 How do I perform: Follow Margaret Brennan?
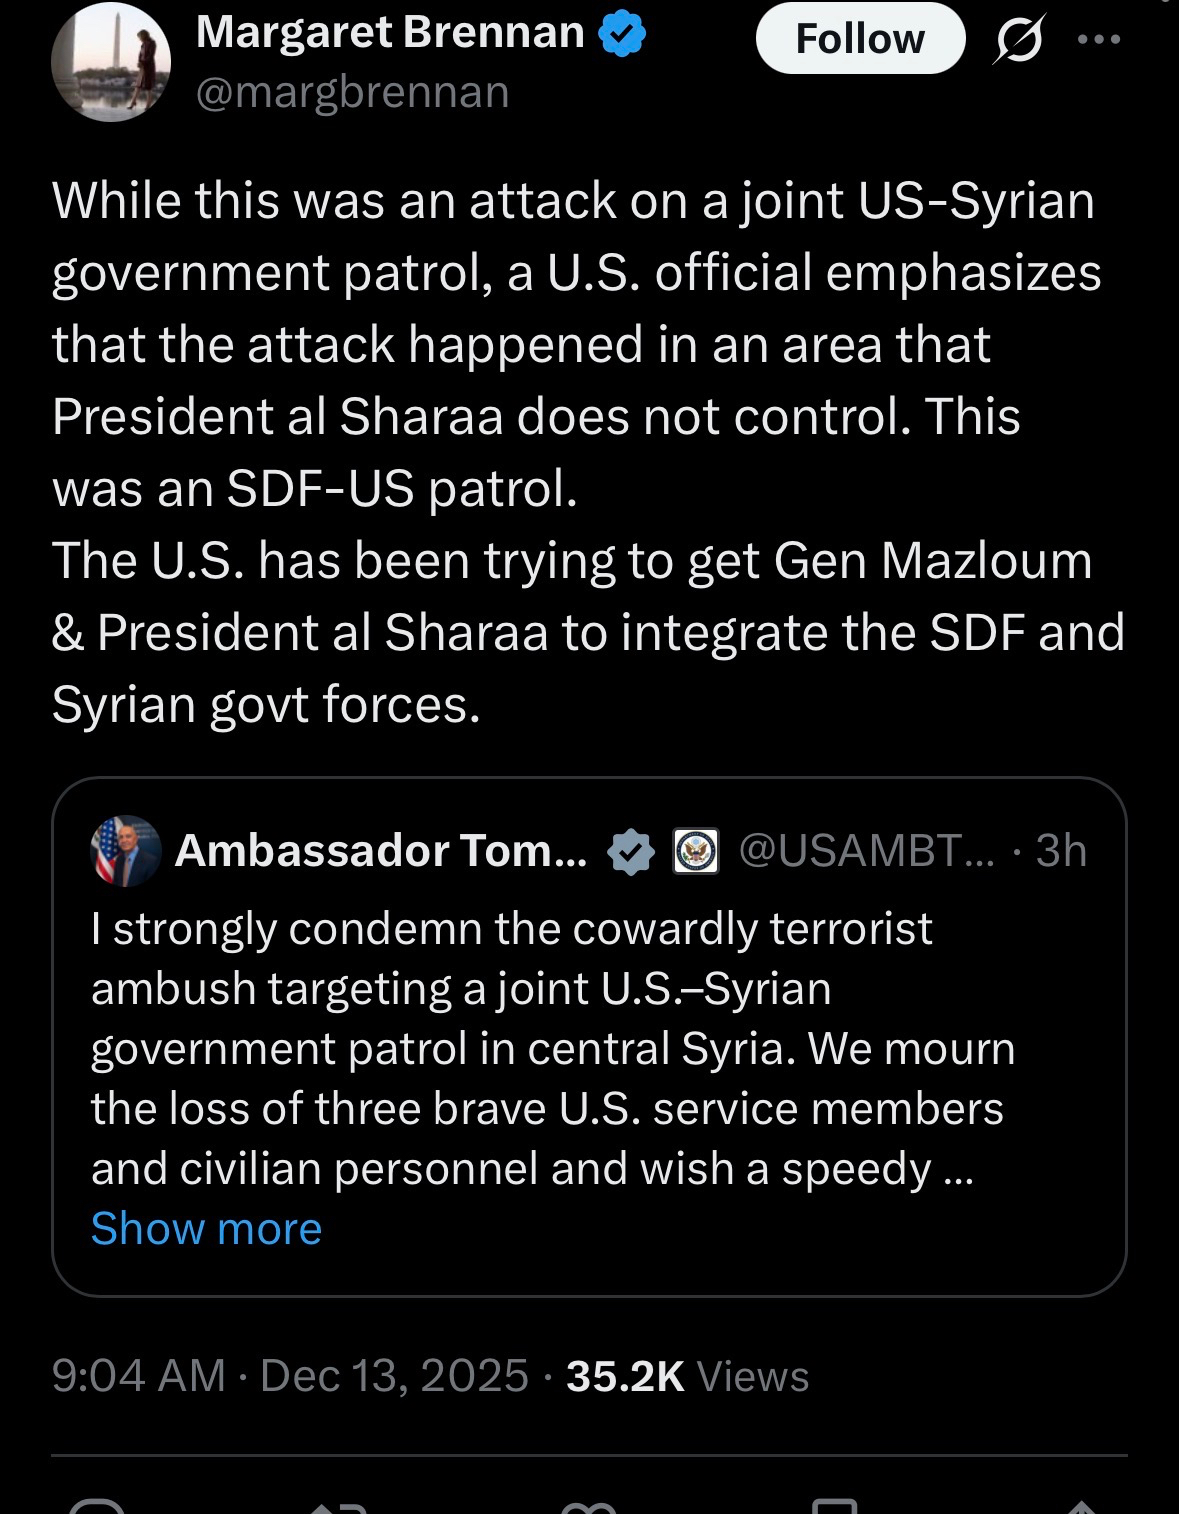pyautogui.click(x=860, y=39)
